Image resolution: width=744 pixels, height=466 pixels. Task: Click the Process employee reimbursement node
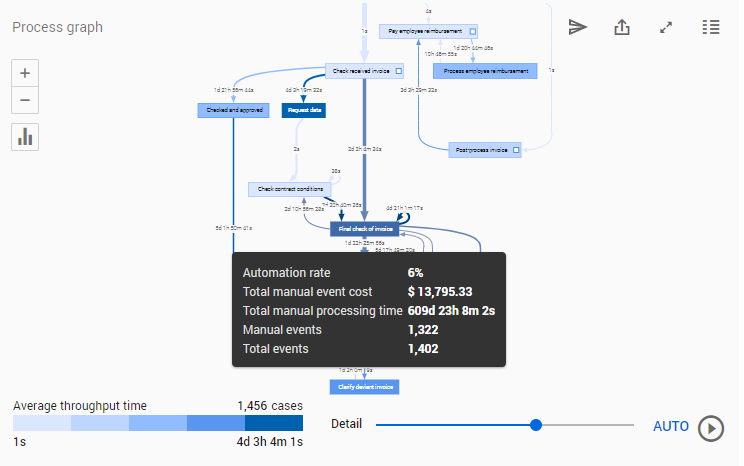pyautogui.click(x=485, y=71)
